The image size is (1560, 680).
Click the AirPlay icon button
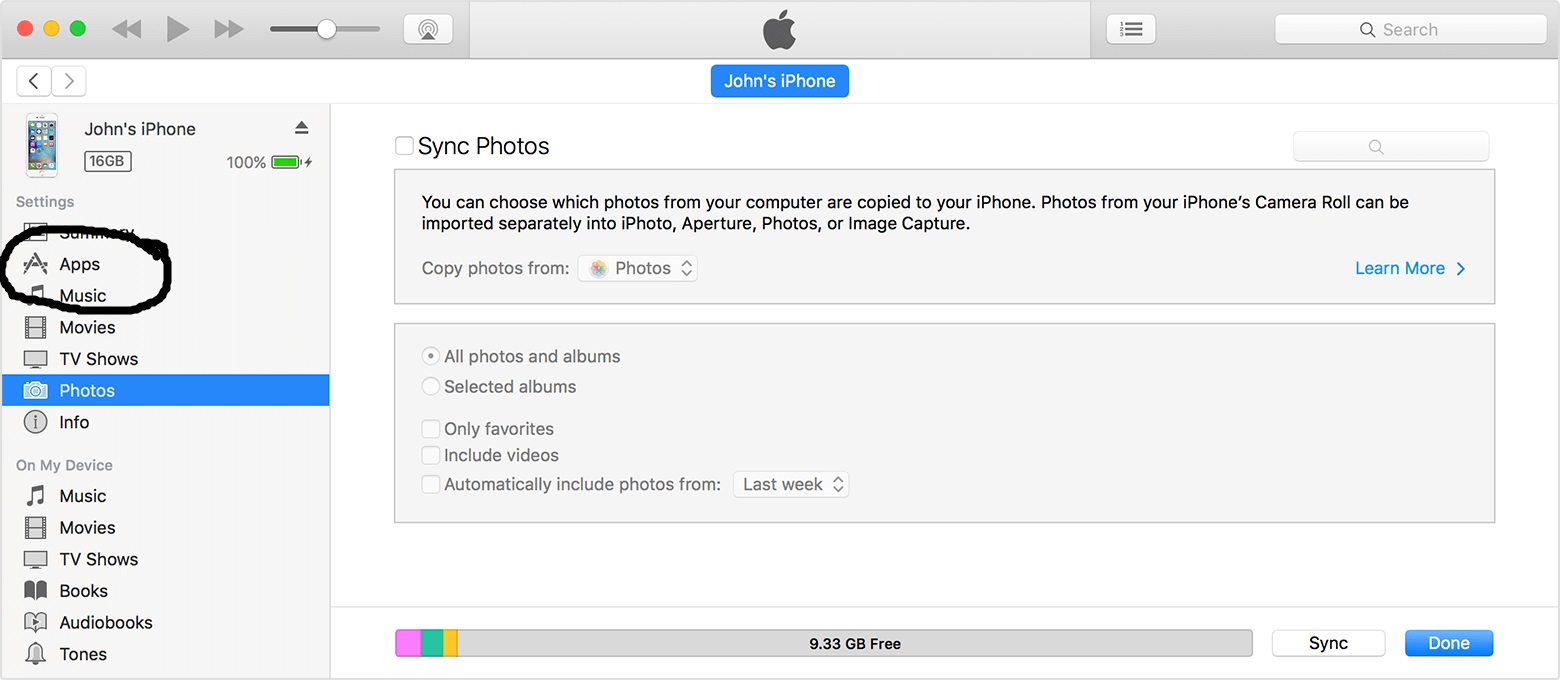coord(428,29)
